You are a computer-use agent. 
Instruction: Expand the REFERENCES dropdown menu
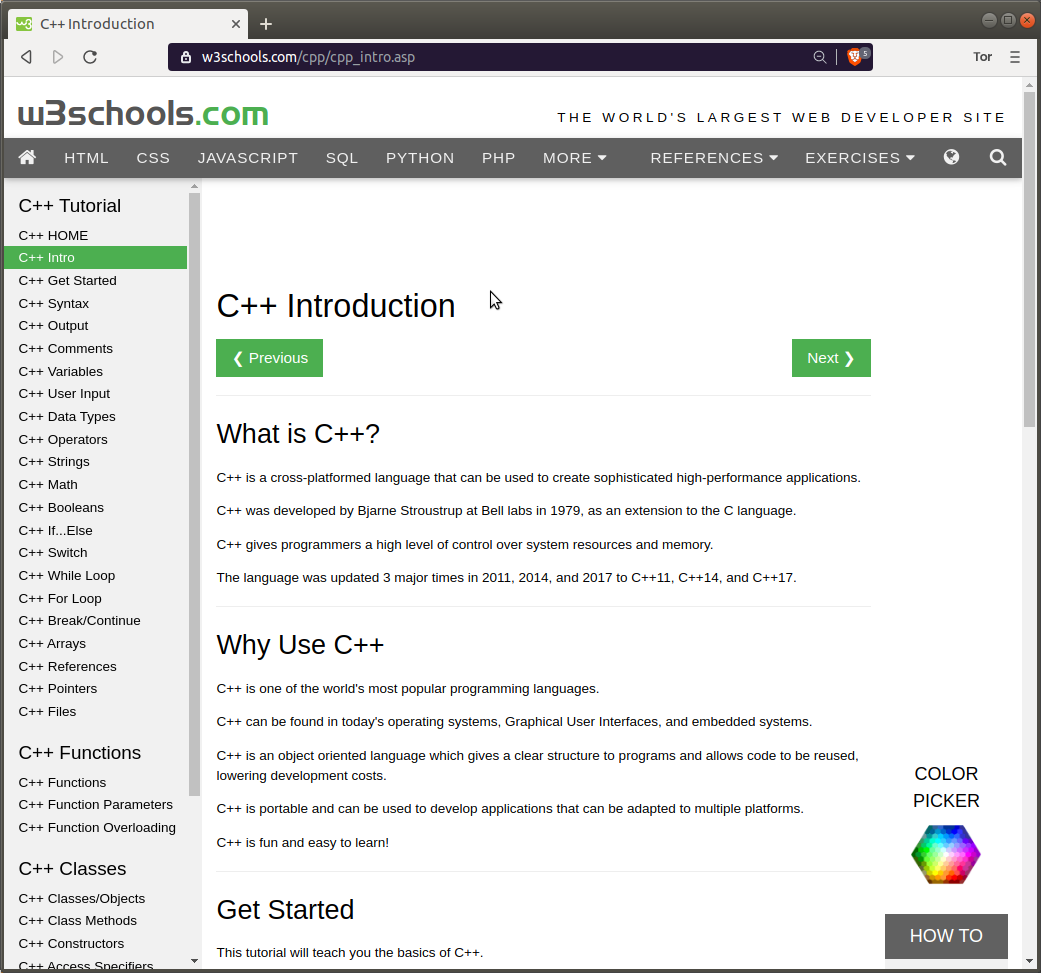click(714, 158)
